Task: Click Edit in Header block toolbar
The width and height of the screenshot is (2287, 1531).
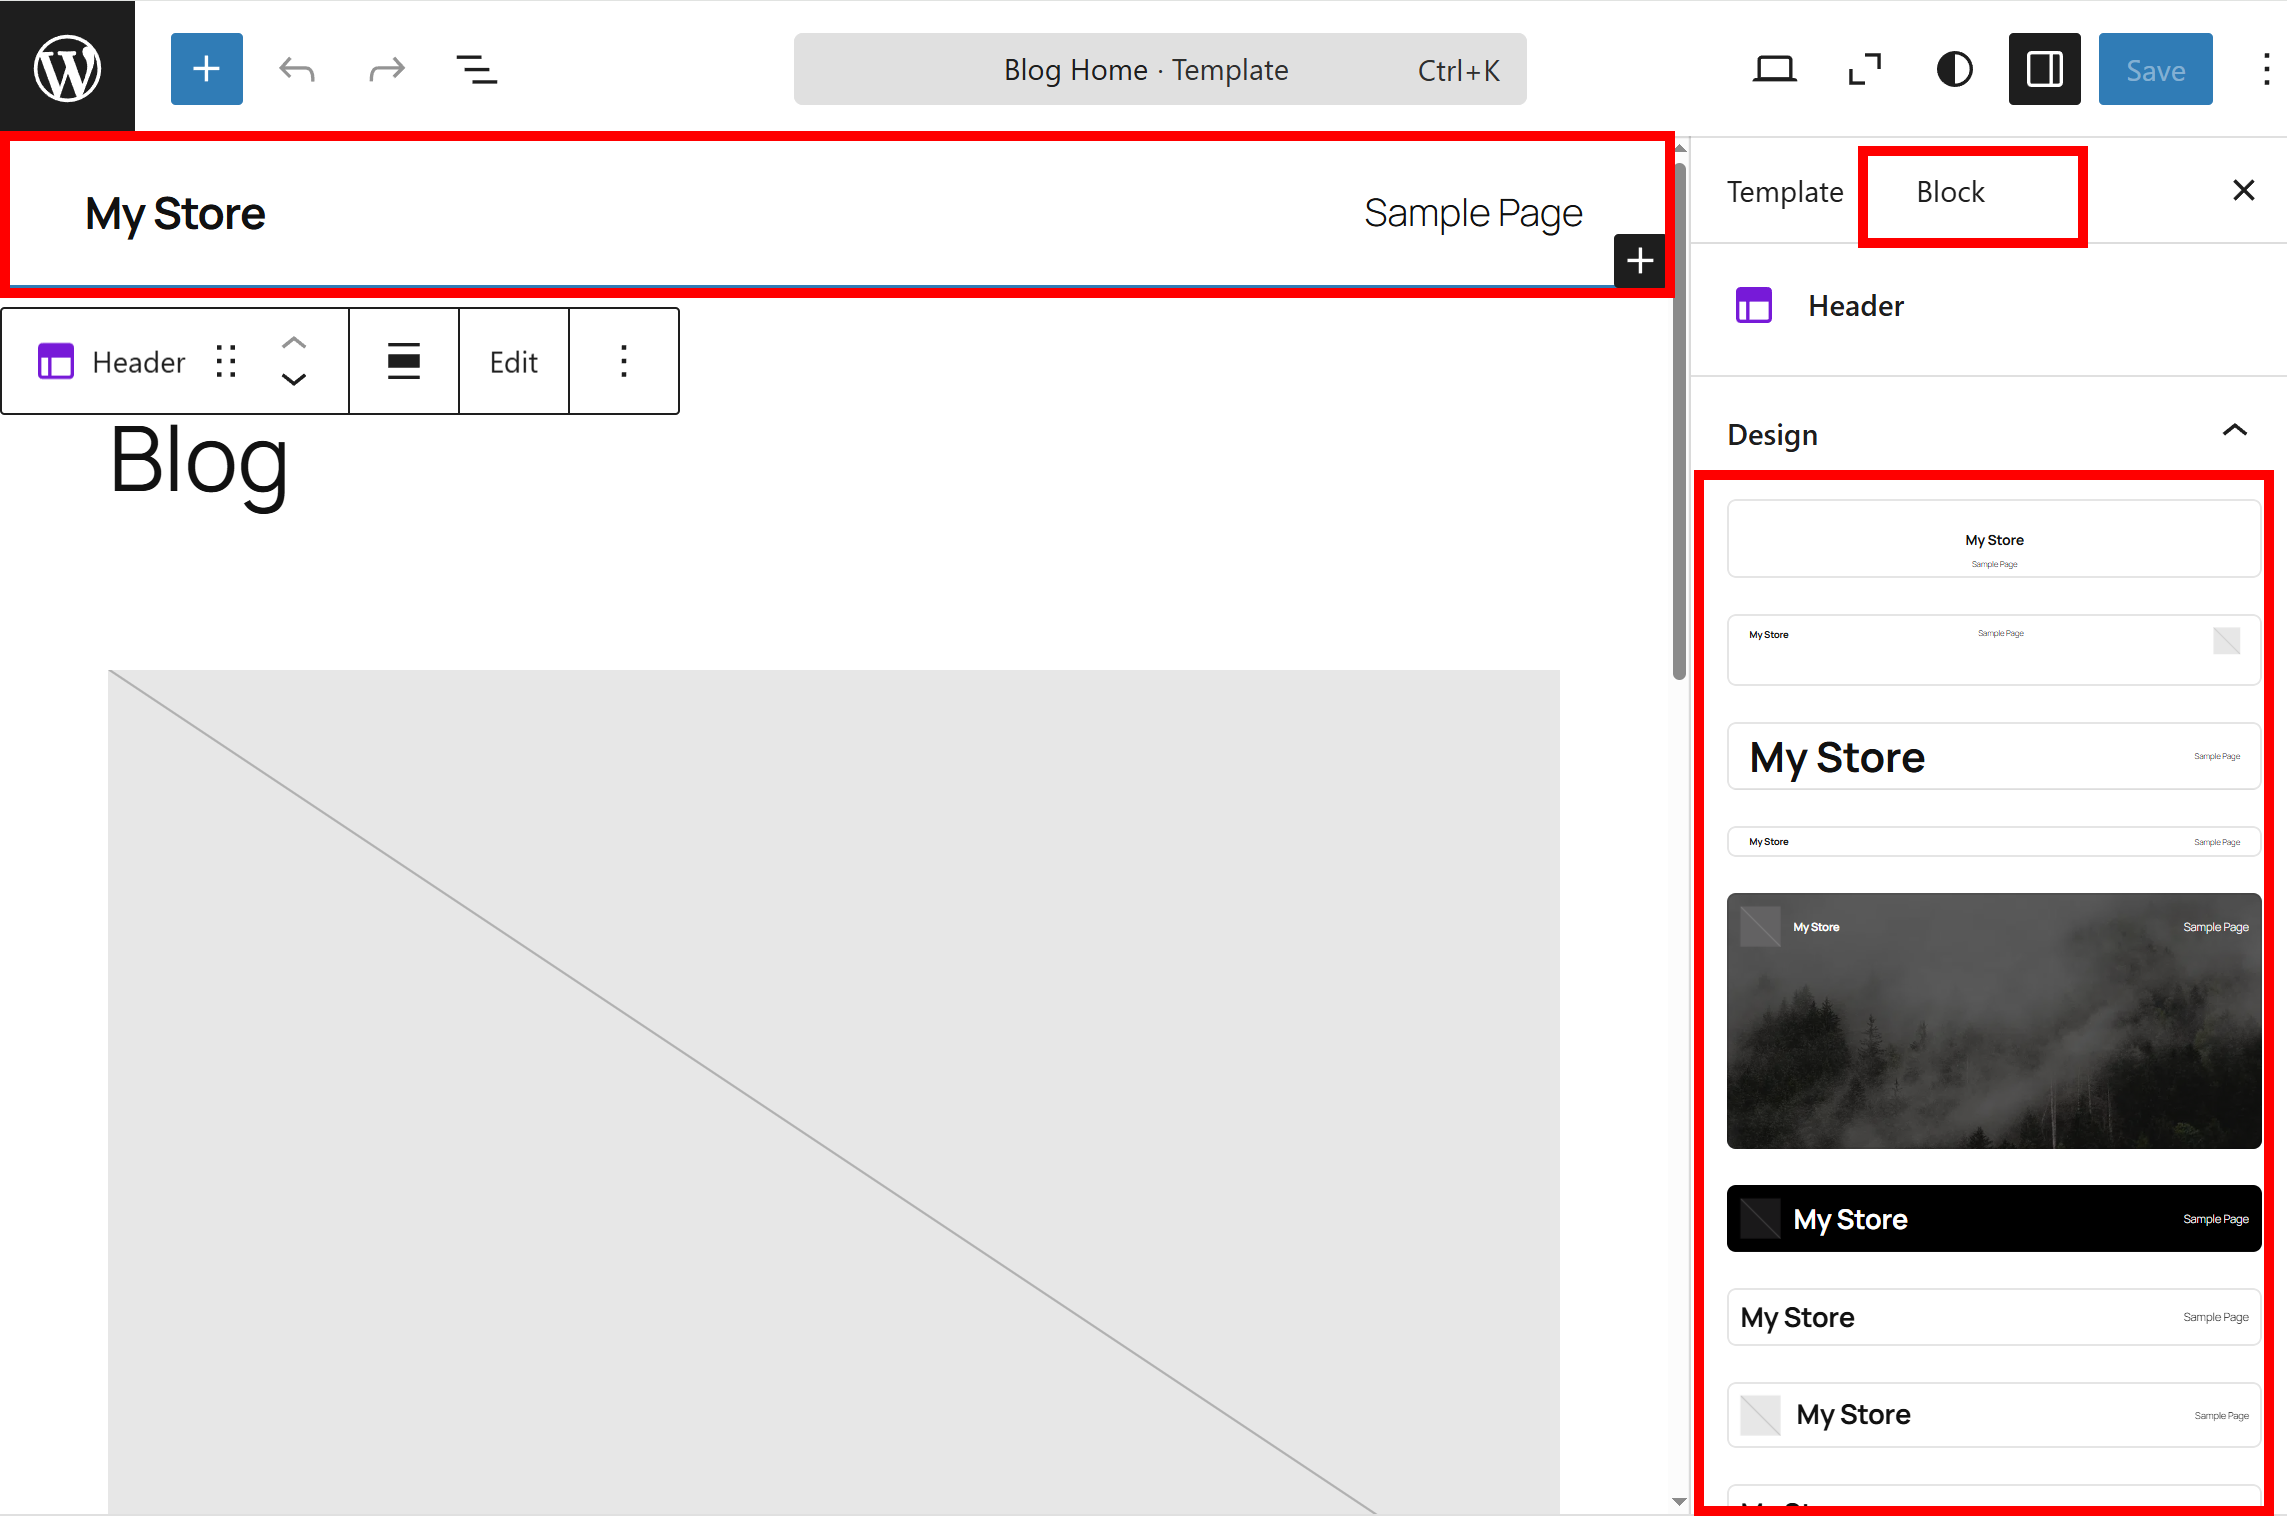Action: point(513,361)
